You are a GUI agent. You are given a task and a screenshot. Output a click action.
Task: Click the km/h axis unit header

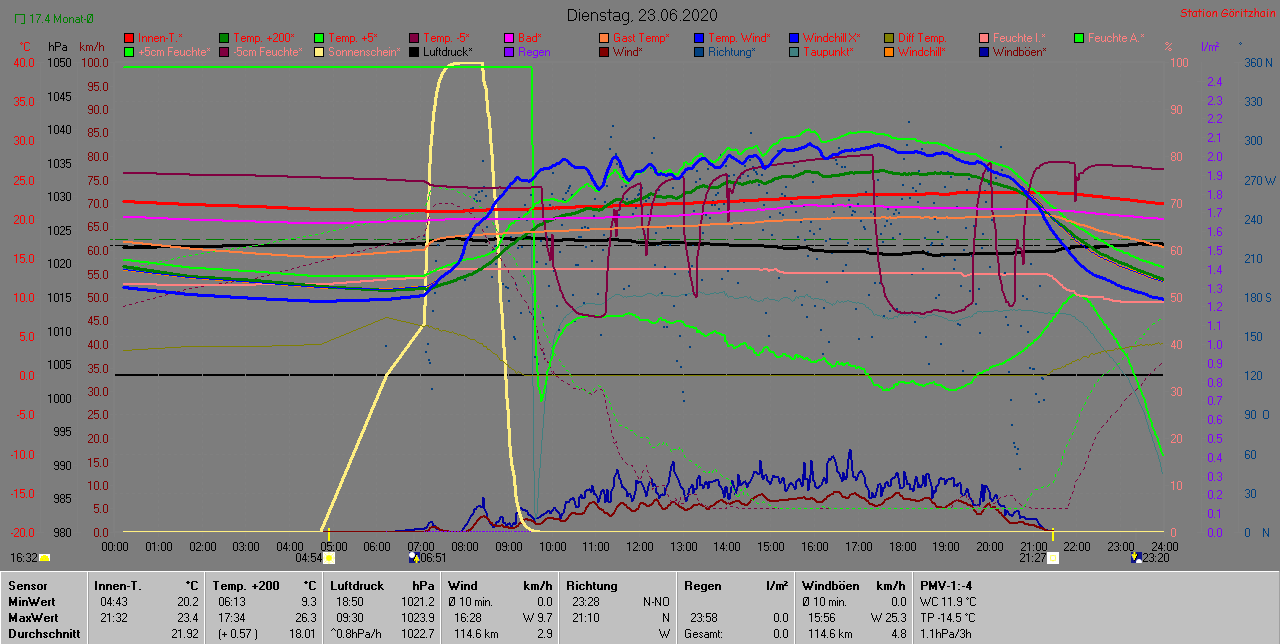[x=91, y=47]
